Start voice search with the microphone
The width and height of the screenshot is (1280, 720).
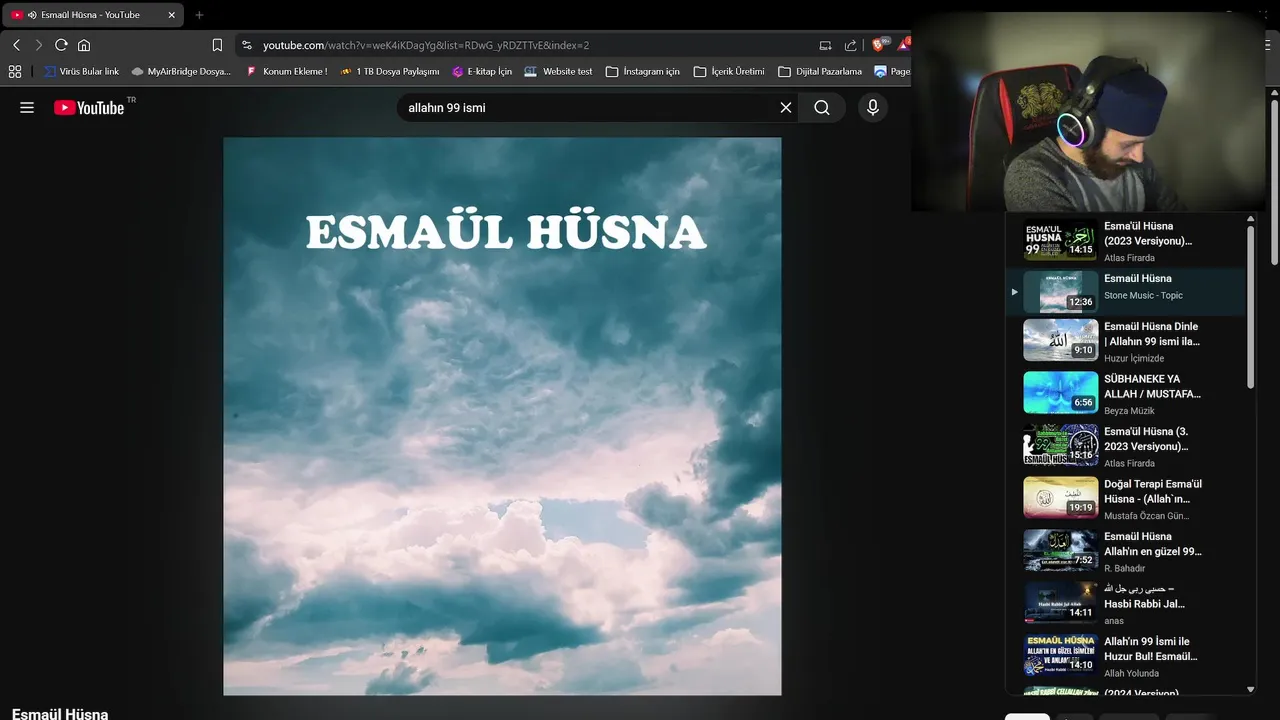pos(873,107)
